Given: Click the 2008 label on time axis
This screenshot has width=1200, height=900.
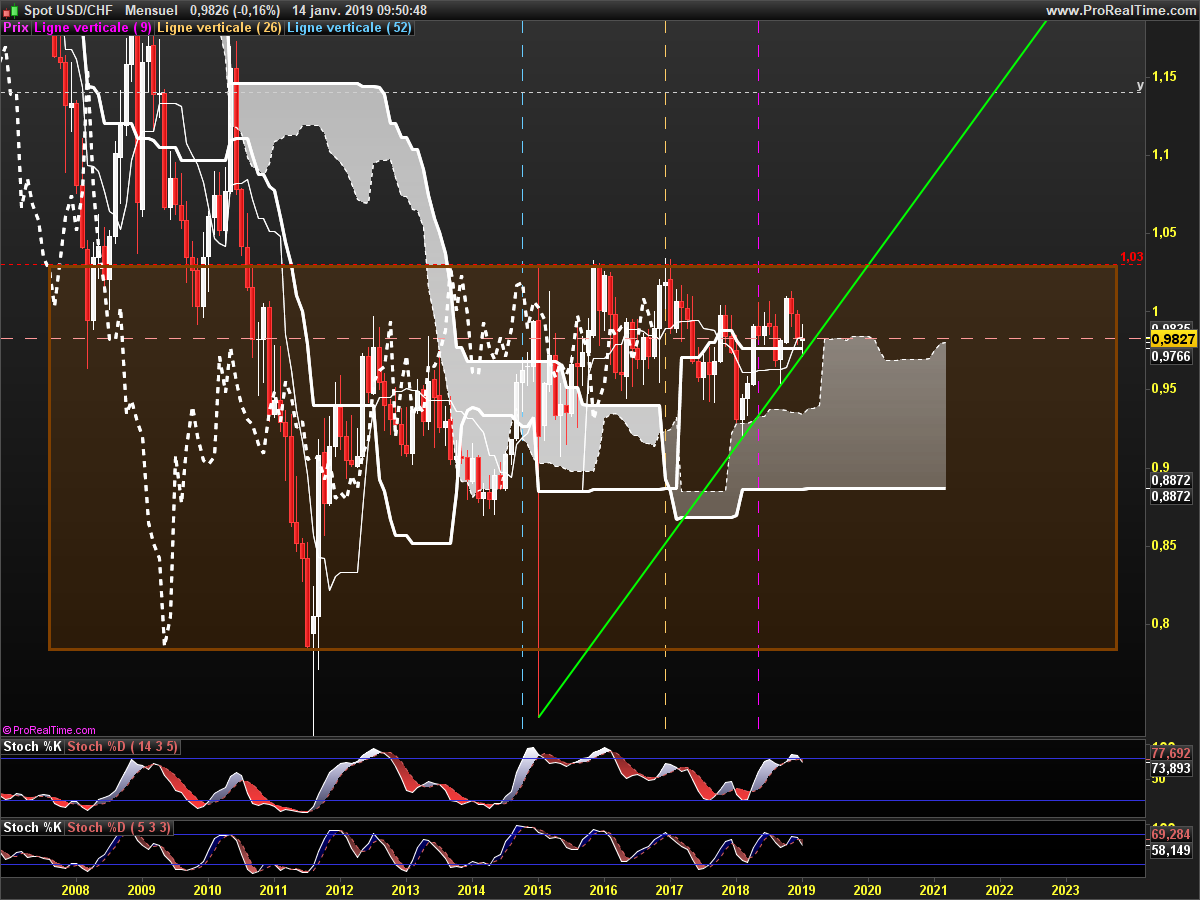Looking at the screenshot, I should pos(75,889).
